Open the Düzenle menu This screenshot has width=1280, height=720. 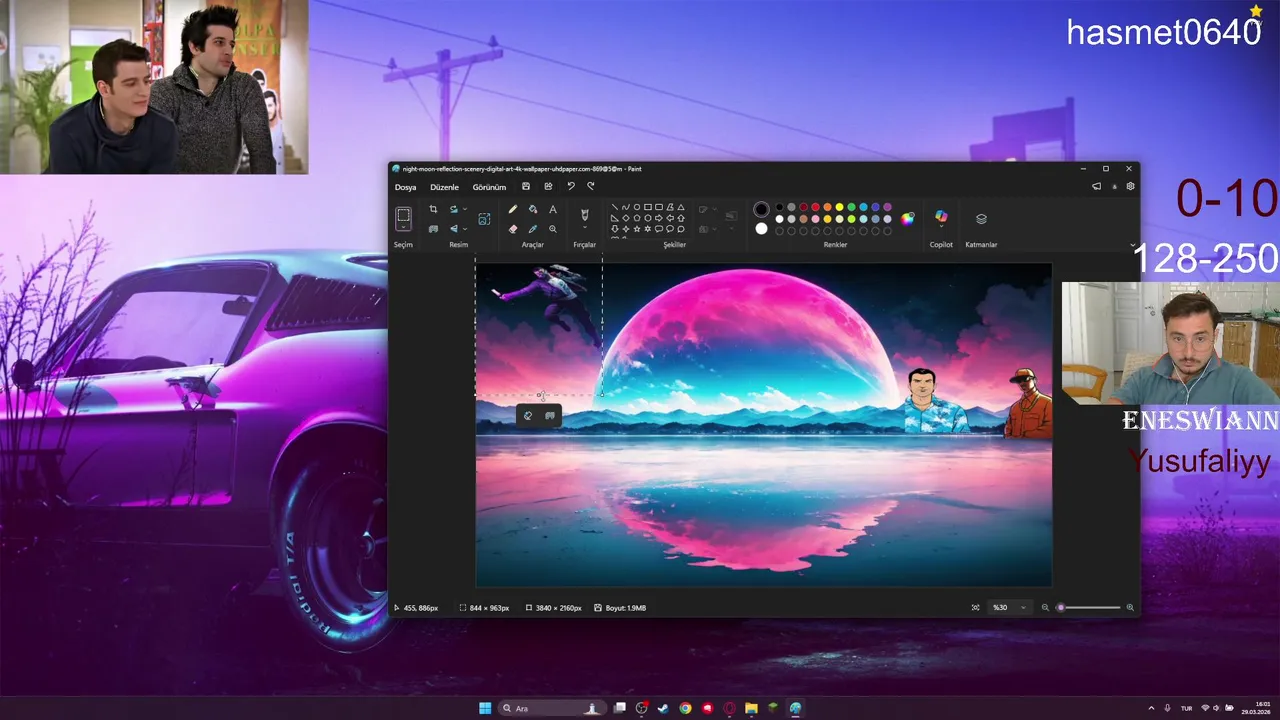pyautogui.click(x=444, y=187)
